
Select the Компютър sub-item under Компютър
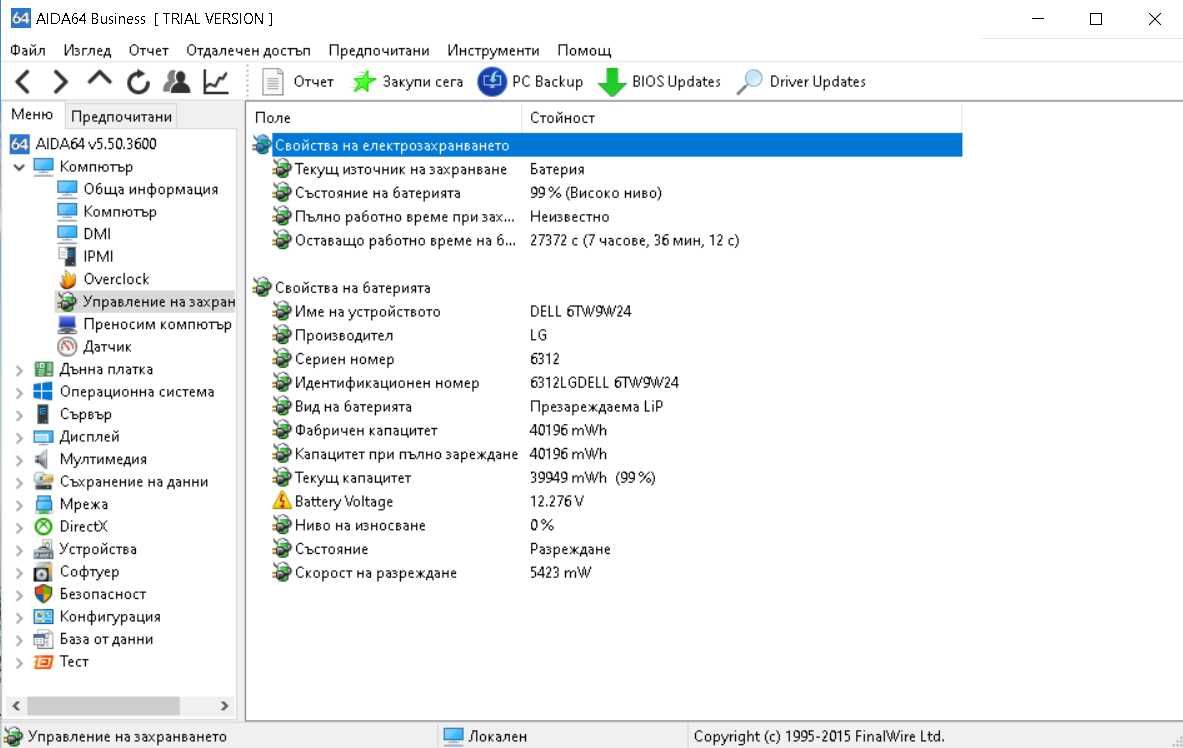pyautogui.click(x=107, y=211)
